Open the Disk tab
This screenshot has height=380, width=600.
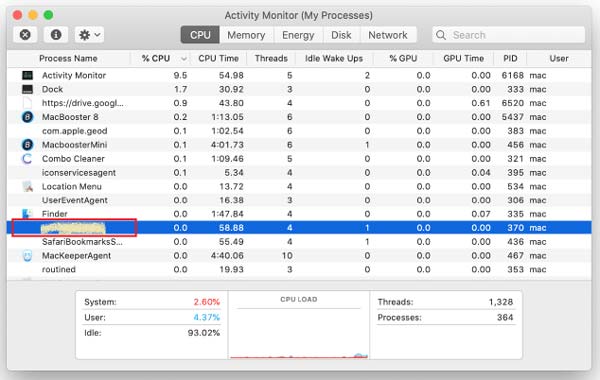point(341,35)
